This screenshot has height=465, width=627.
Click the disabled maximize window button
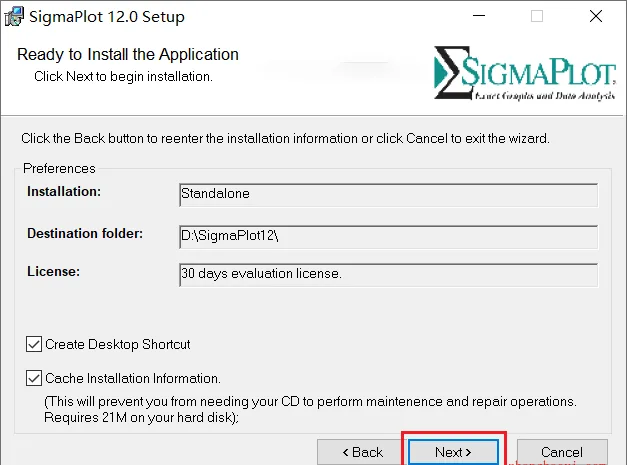point(537,16)
